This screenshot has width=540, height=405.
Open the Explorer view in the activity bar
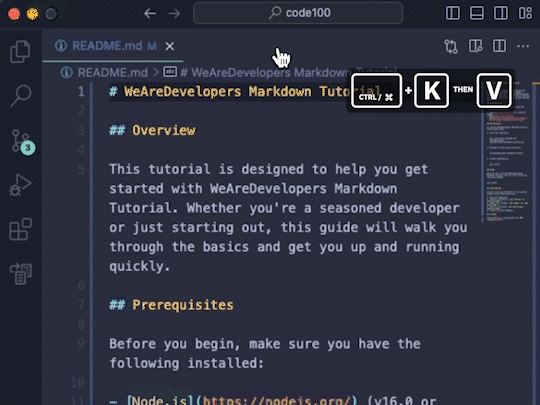(20, 52)
